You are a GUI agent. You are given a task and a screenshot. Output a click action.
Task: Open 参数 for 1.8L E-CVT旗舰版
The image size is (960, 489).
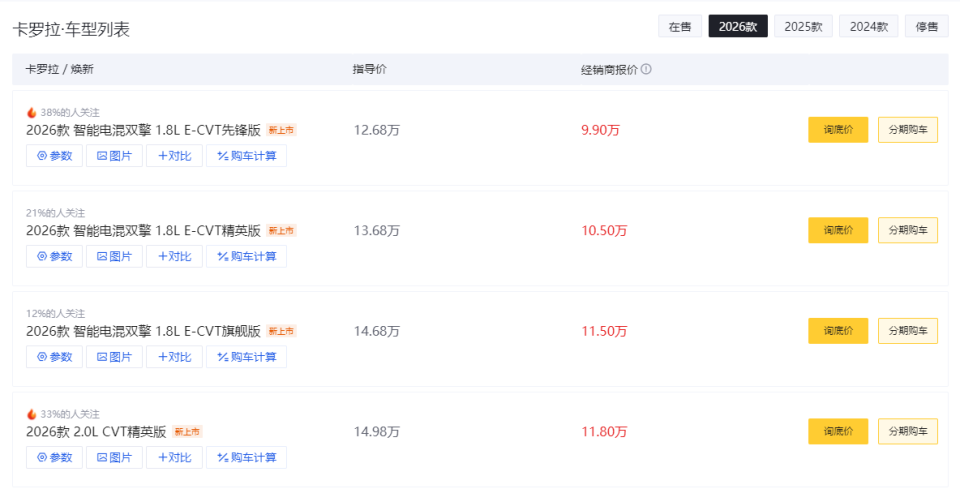click(x=55, y=357)
